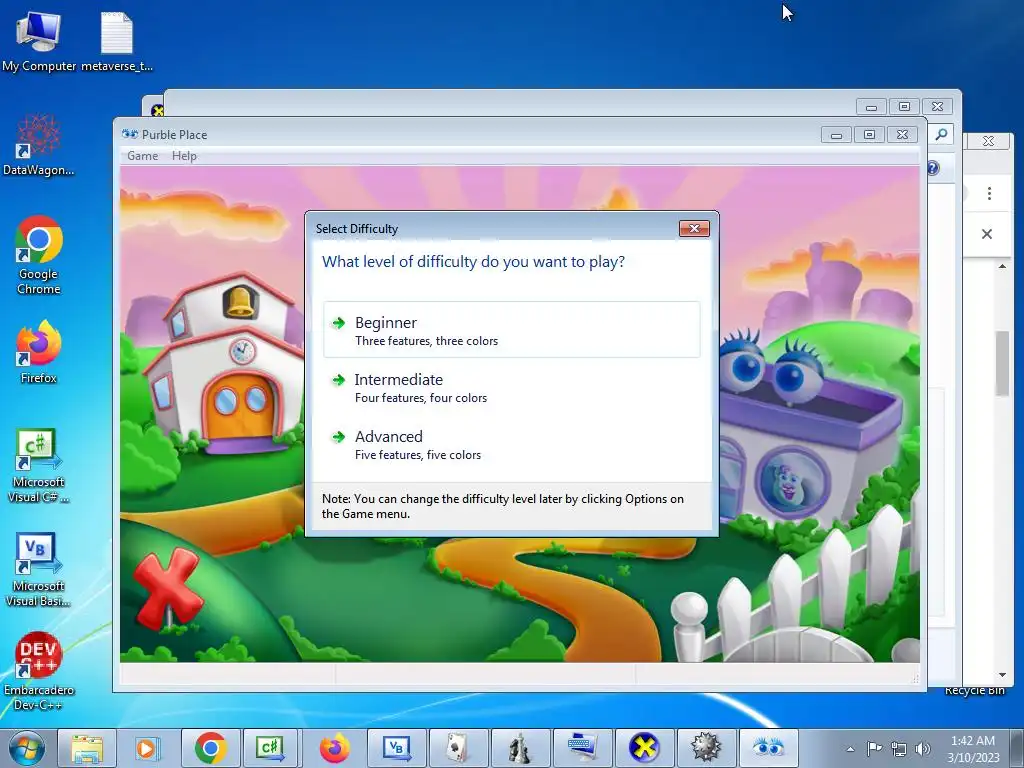
Task: Choose the Beginner difficulty option
Action: pyautogui.click(x=511, y=330)
